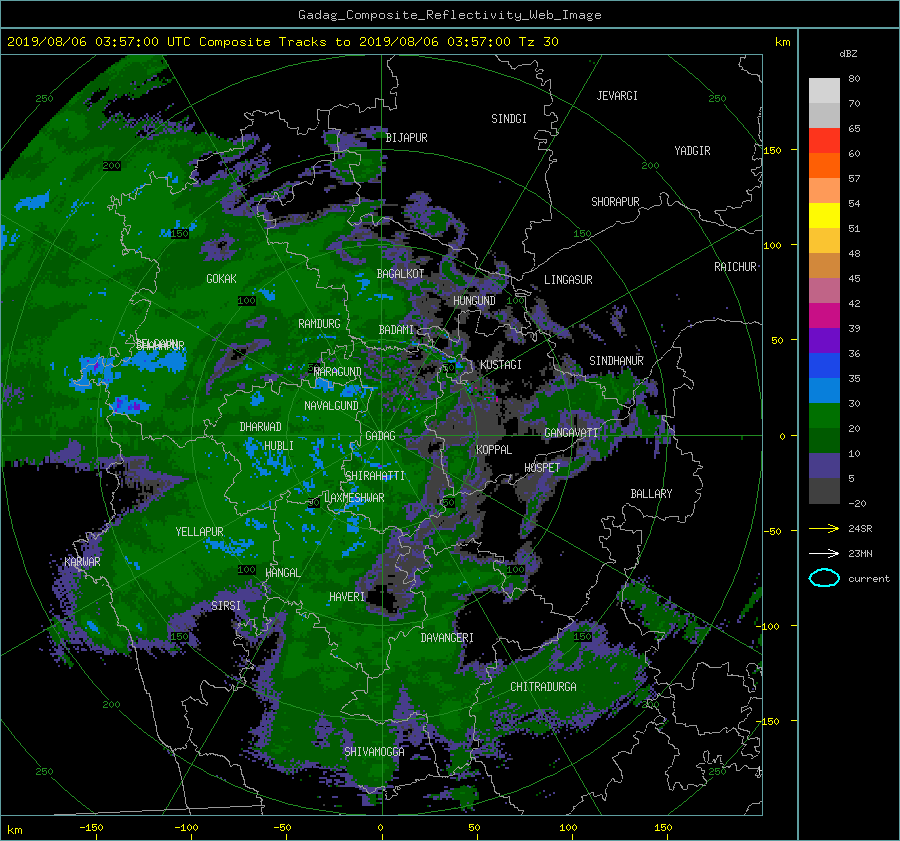Screen dimensions: 900x841
Task: Click the SINDHANUR city label
Action: (616, 361)
